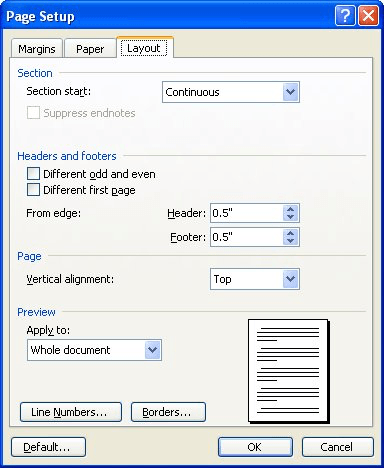
Task: Toggle Different first page checkbox
Action: click(x=33, y=190)
